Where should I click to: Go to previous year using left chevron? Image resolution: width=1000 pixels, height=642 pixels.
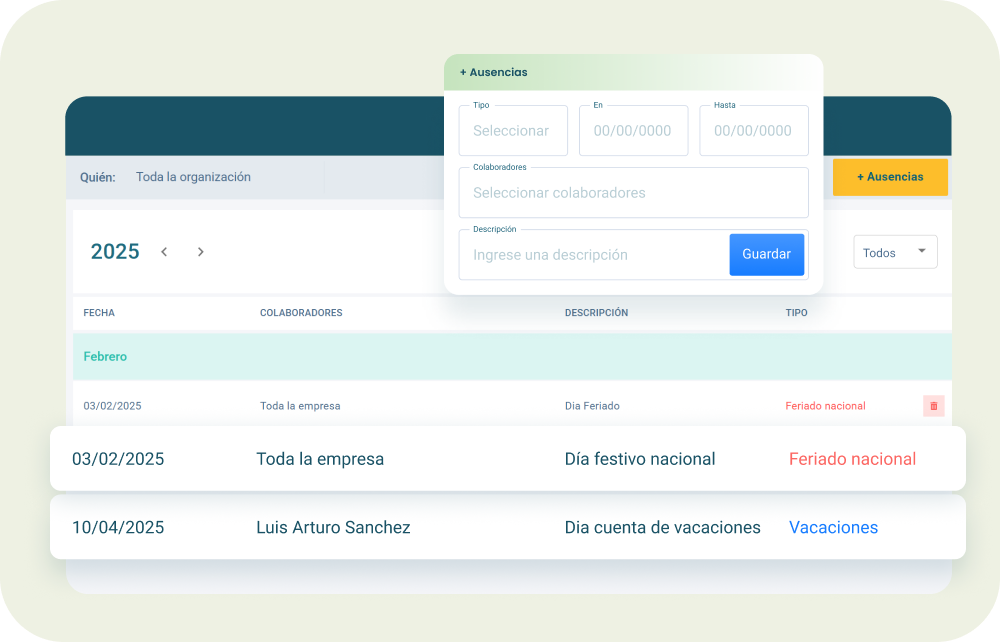(x=164, y=252)
